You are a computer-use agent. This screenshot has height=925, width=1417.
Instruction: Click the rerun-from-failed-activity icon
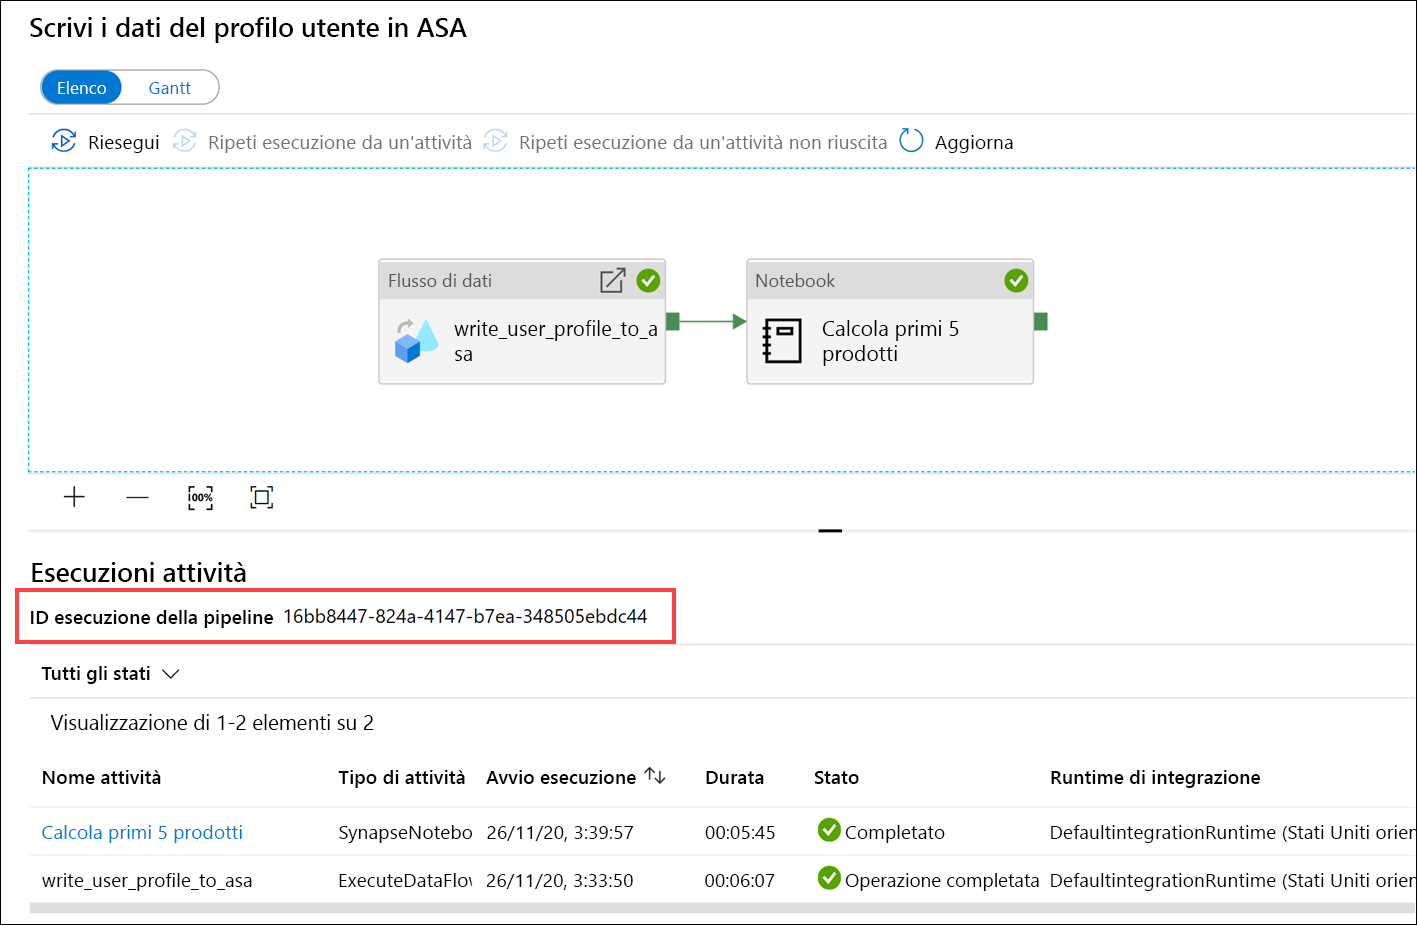(496, 141)
